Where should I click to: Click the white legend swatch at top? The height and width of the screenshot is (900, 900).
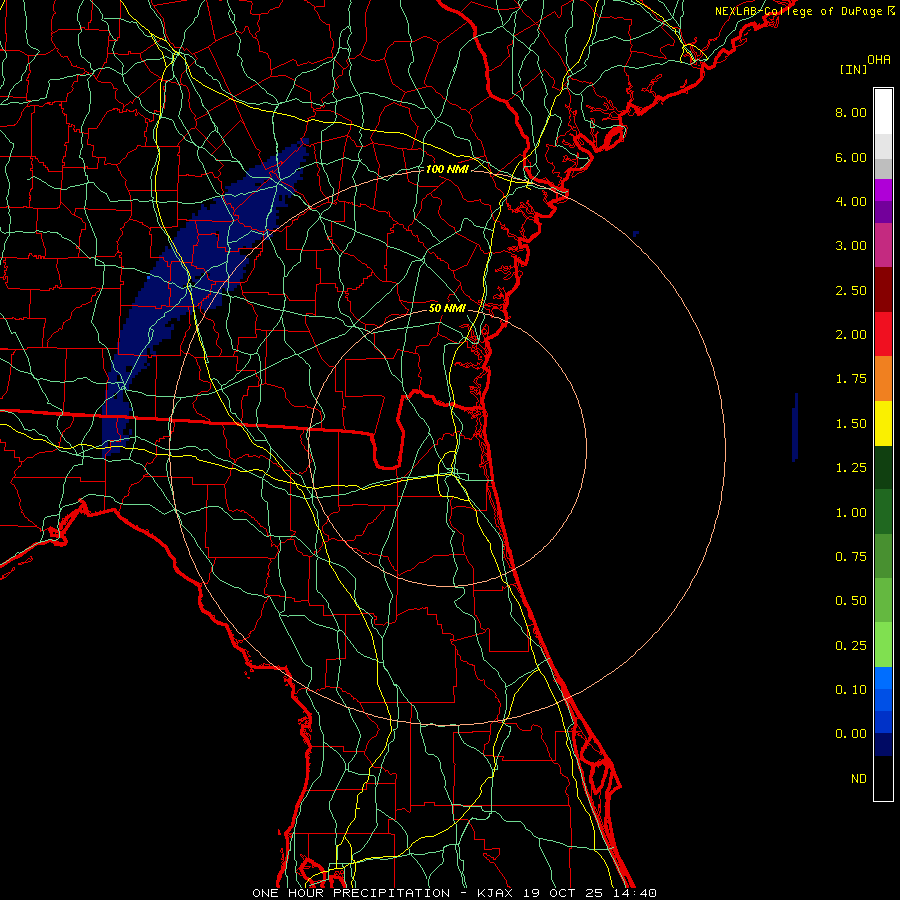883,112
